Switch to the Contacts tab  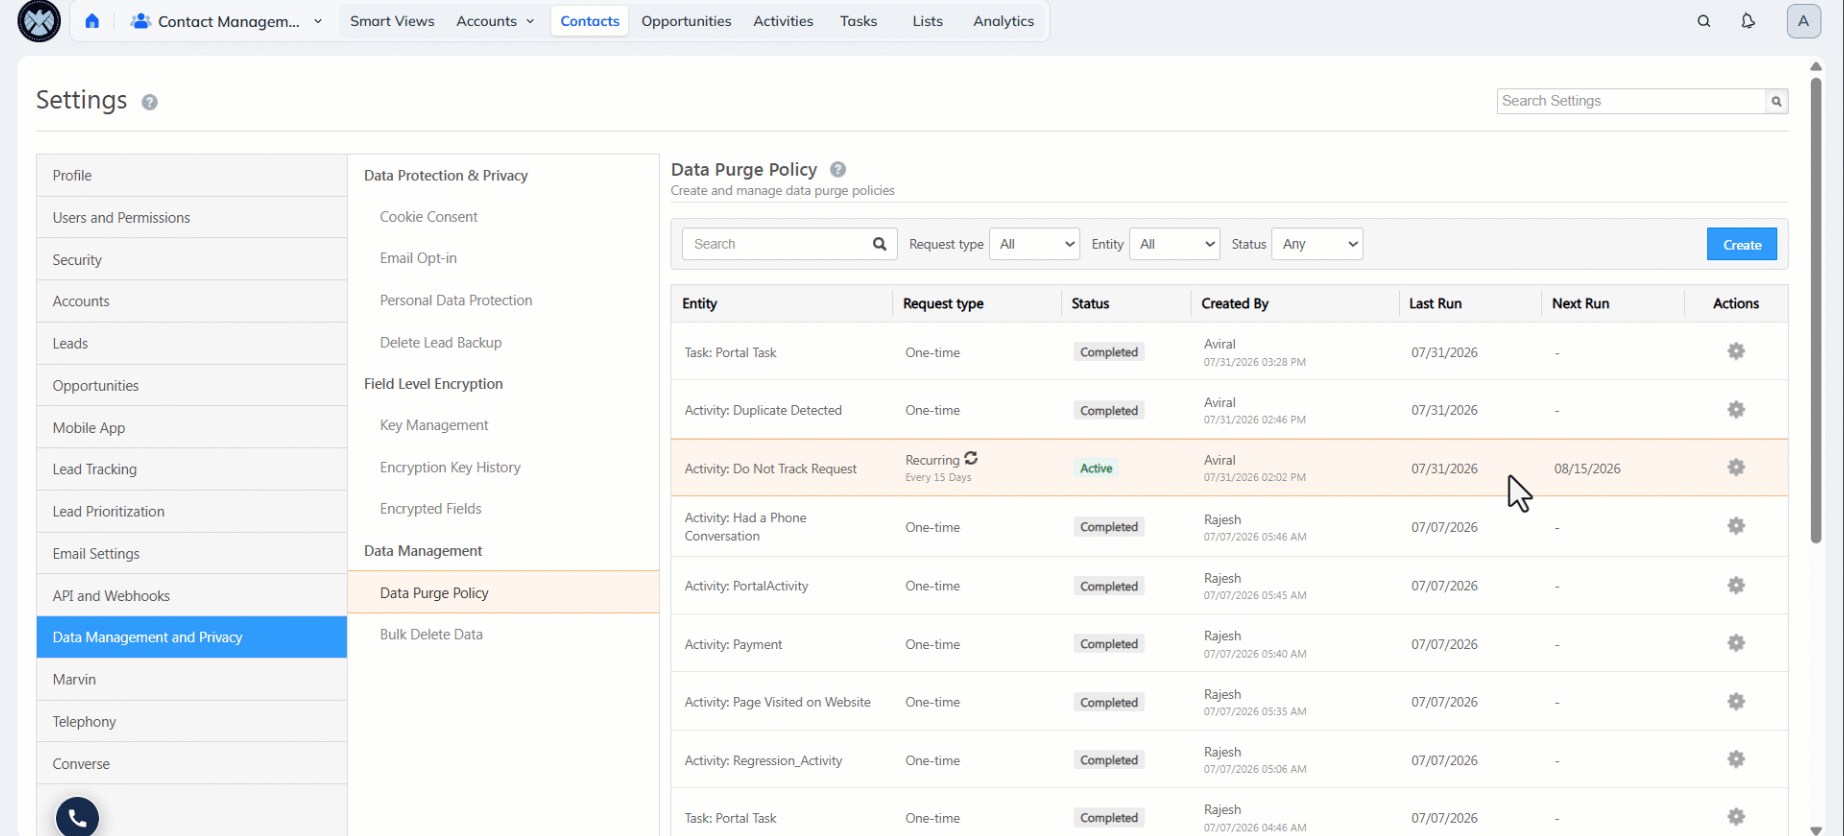coord(590,21)
